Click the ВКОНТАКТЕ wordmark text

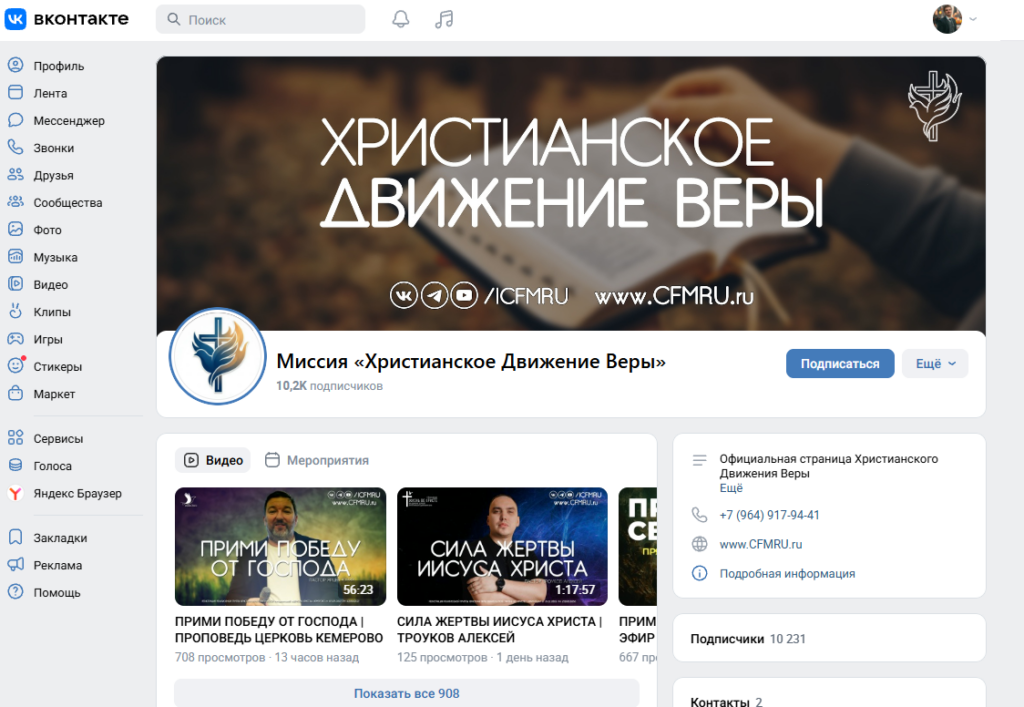tap(81, 19)
